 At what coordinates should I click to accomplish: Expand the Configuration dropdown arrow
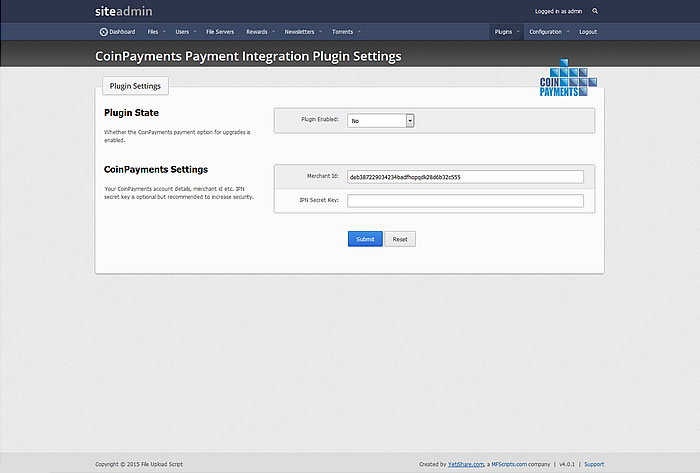[568, 32]
